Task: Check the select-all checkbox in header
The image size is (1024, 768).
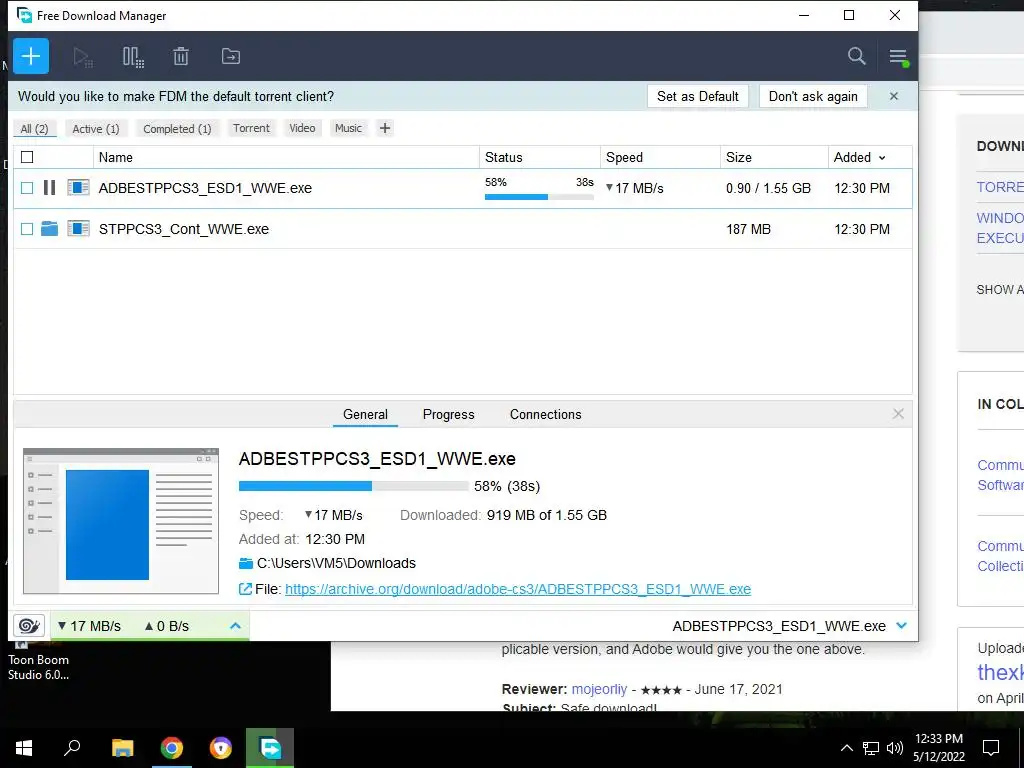Action: tap(27, 157)
